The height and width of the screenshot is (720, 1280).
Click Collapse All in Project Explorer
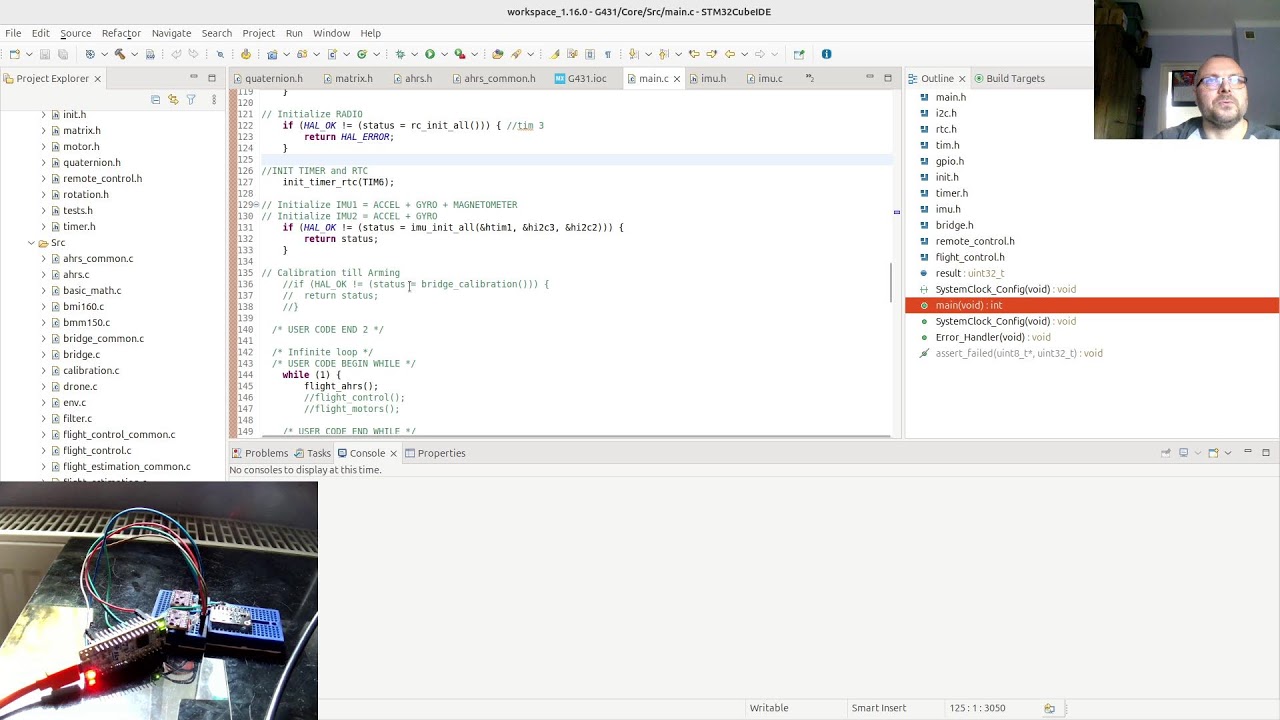(x=155, y=100)
